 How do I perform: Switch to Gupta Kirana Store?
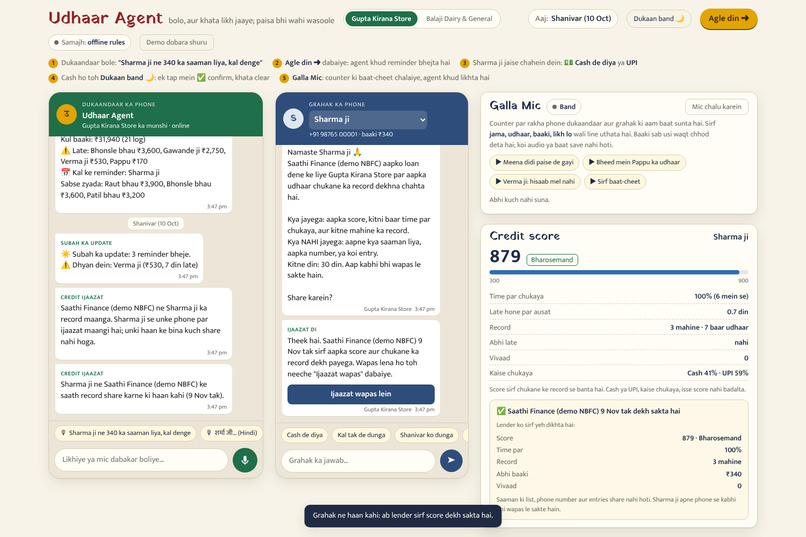pyautogui.click(x=381, y=18)
